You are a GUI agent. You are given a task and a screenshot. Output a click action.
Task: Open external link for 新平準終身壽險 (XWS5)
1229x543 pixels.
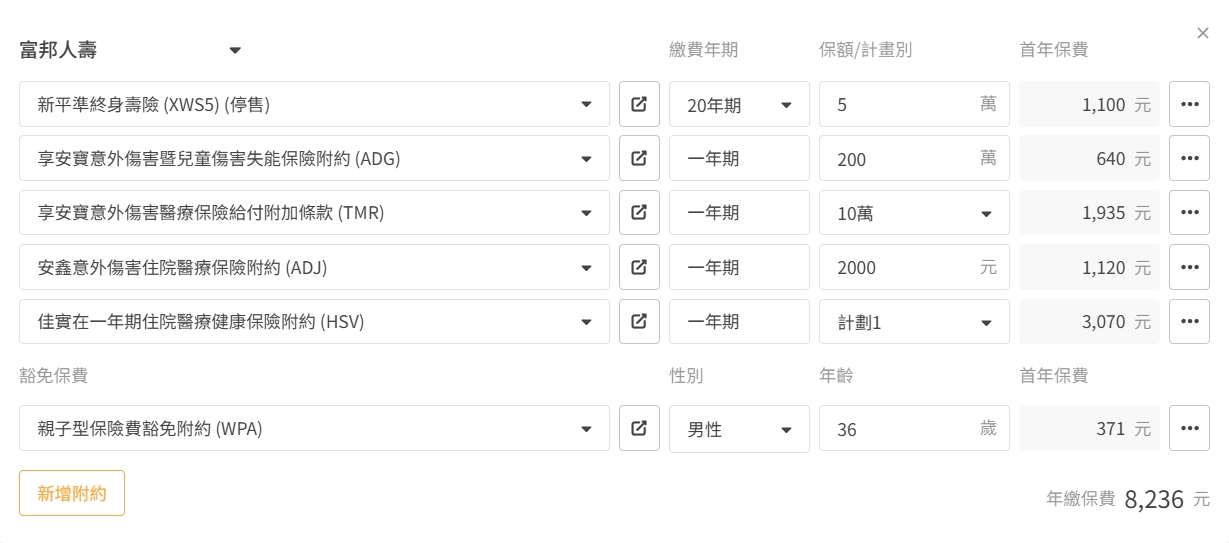click(639, 104)
